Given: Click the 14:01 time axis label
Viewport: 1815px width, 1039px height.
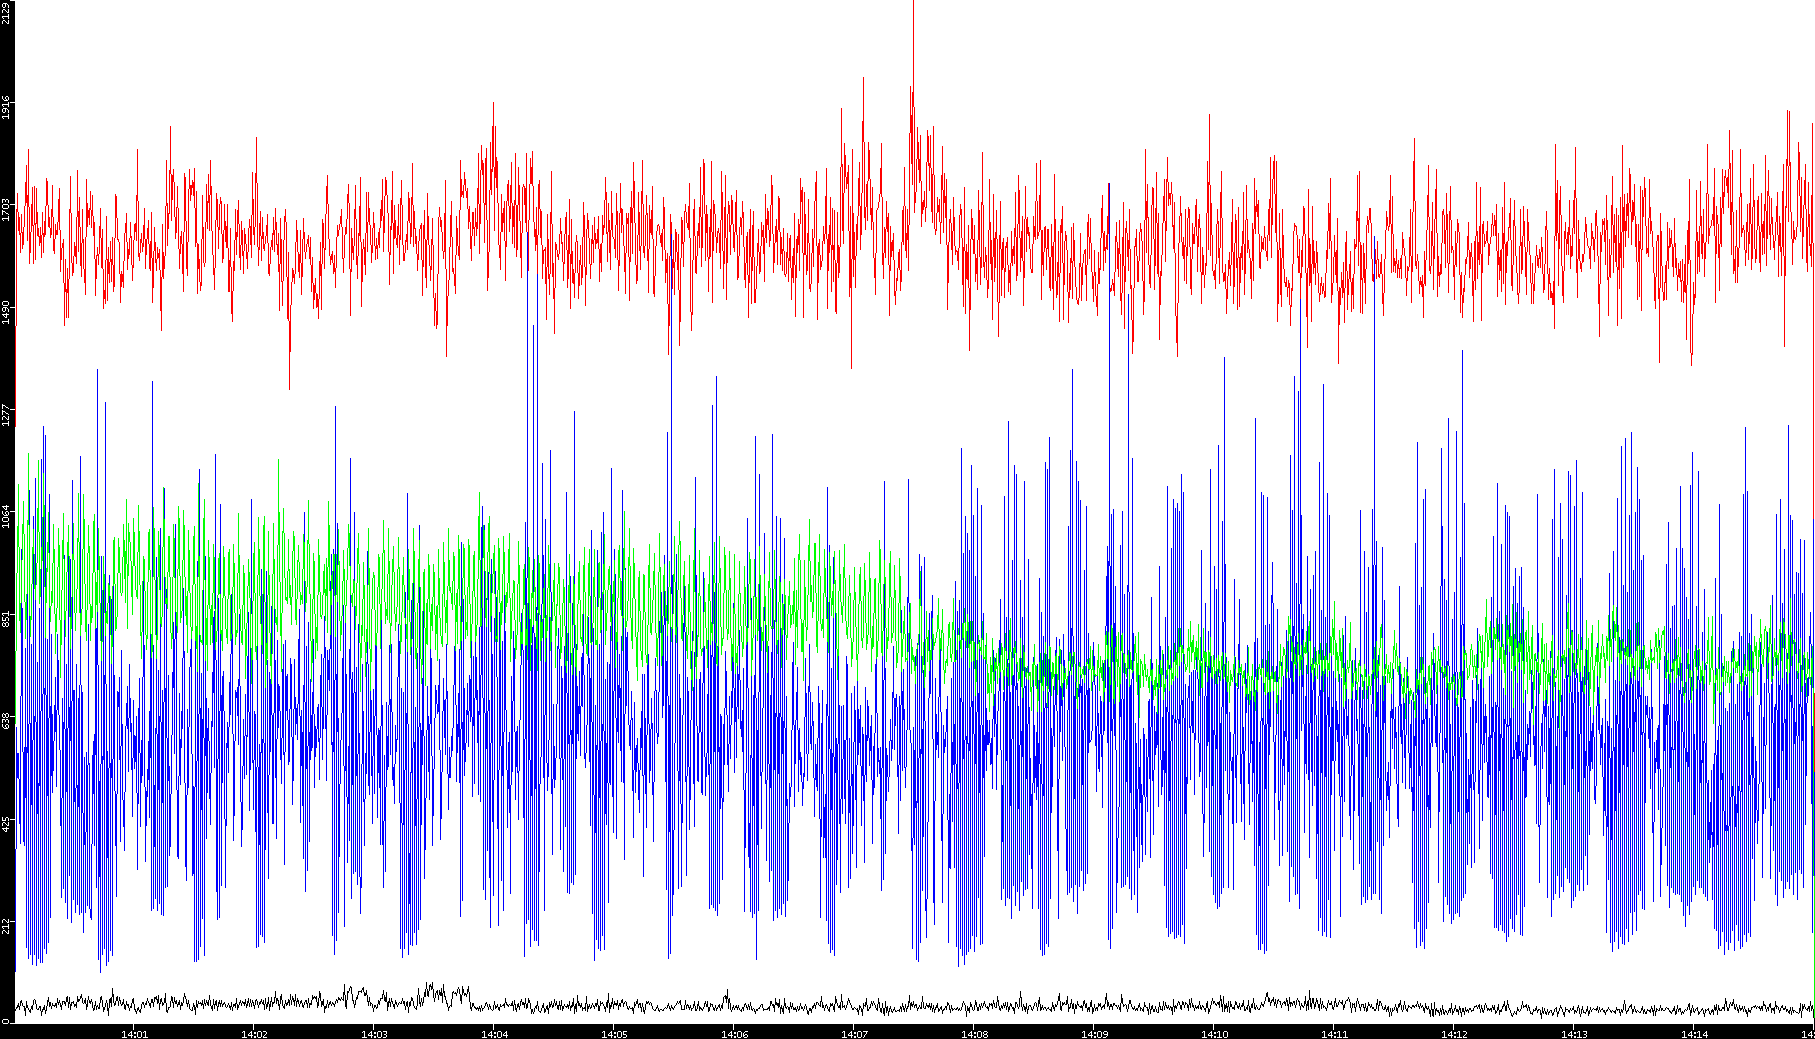Looking at the screenshot, I should click(134, 1034).
